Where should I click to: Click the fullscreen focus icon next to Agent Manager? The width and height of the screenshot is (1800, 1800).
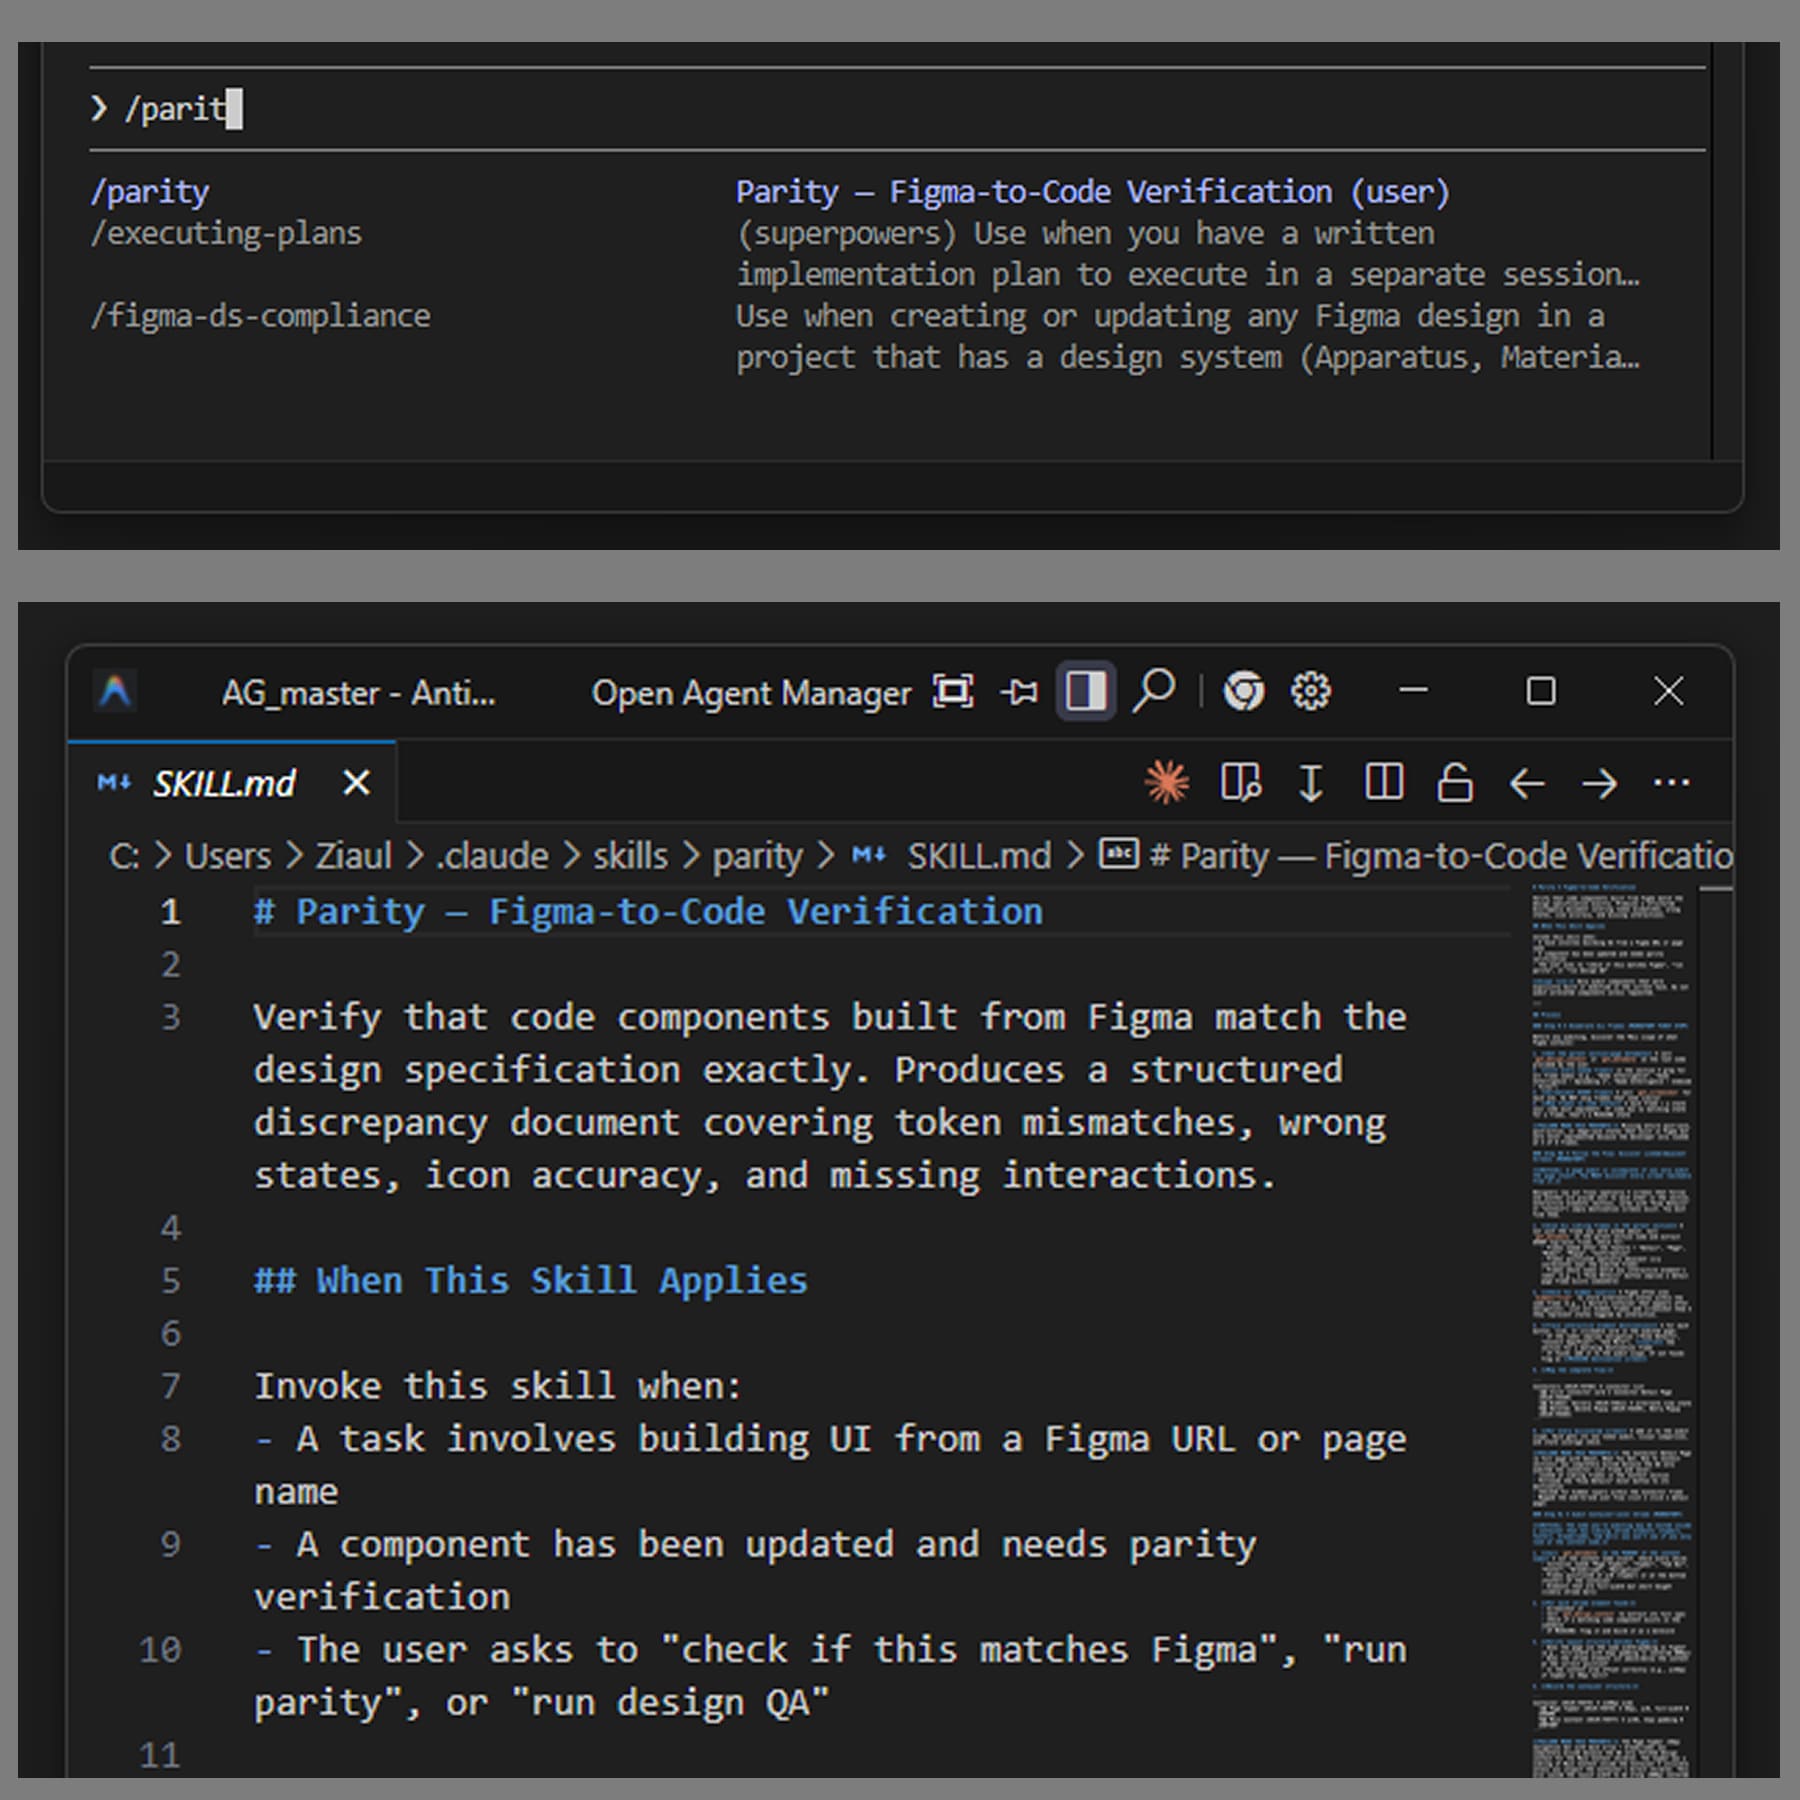[x=953, y=691]
